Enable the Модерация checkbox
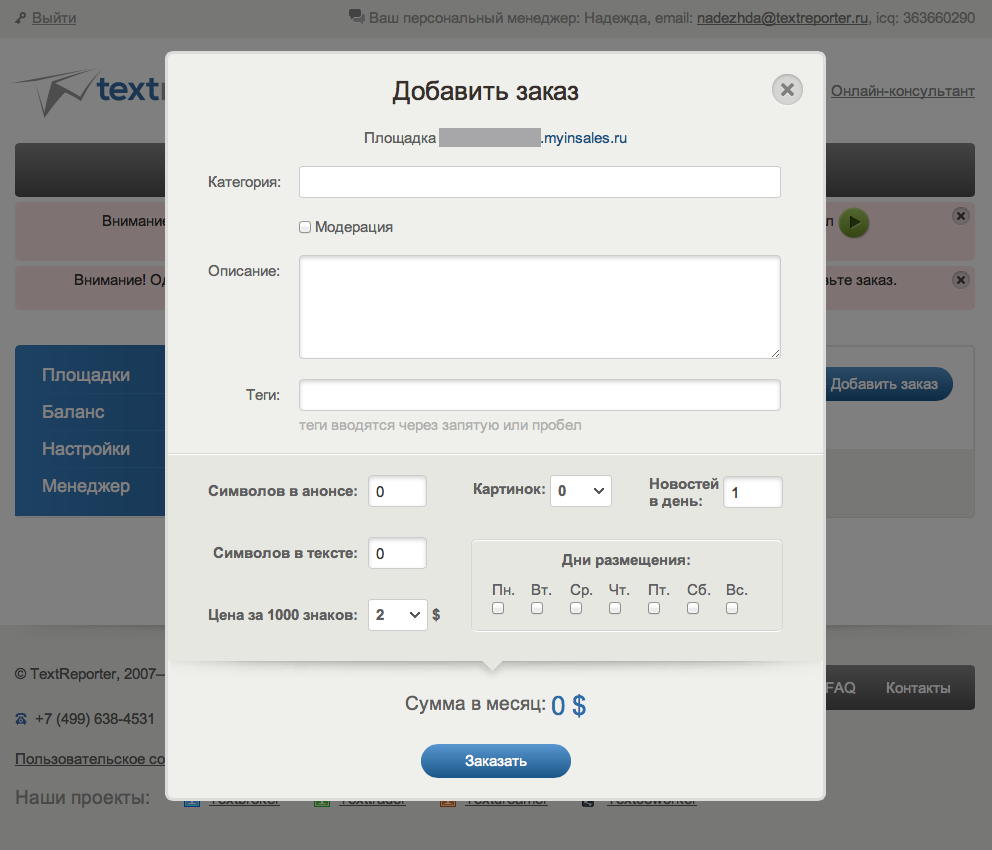This screenshot has height=850, width=992. pos(305,227)
